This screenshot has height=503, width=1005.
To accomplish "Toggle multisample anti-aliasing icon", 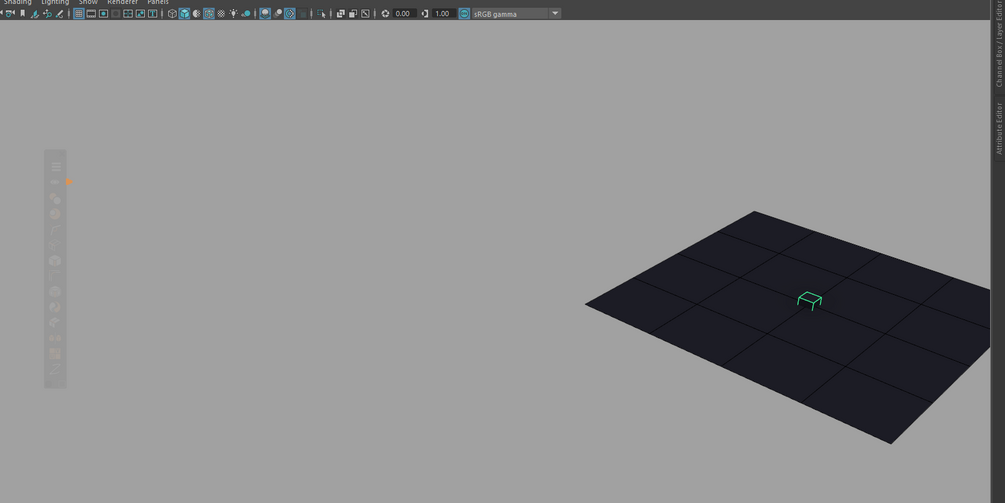I will tap(290, 13).
